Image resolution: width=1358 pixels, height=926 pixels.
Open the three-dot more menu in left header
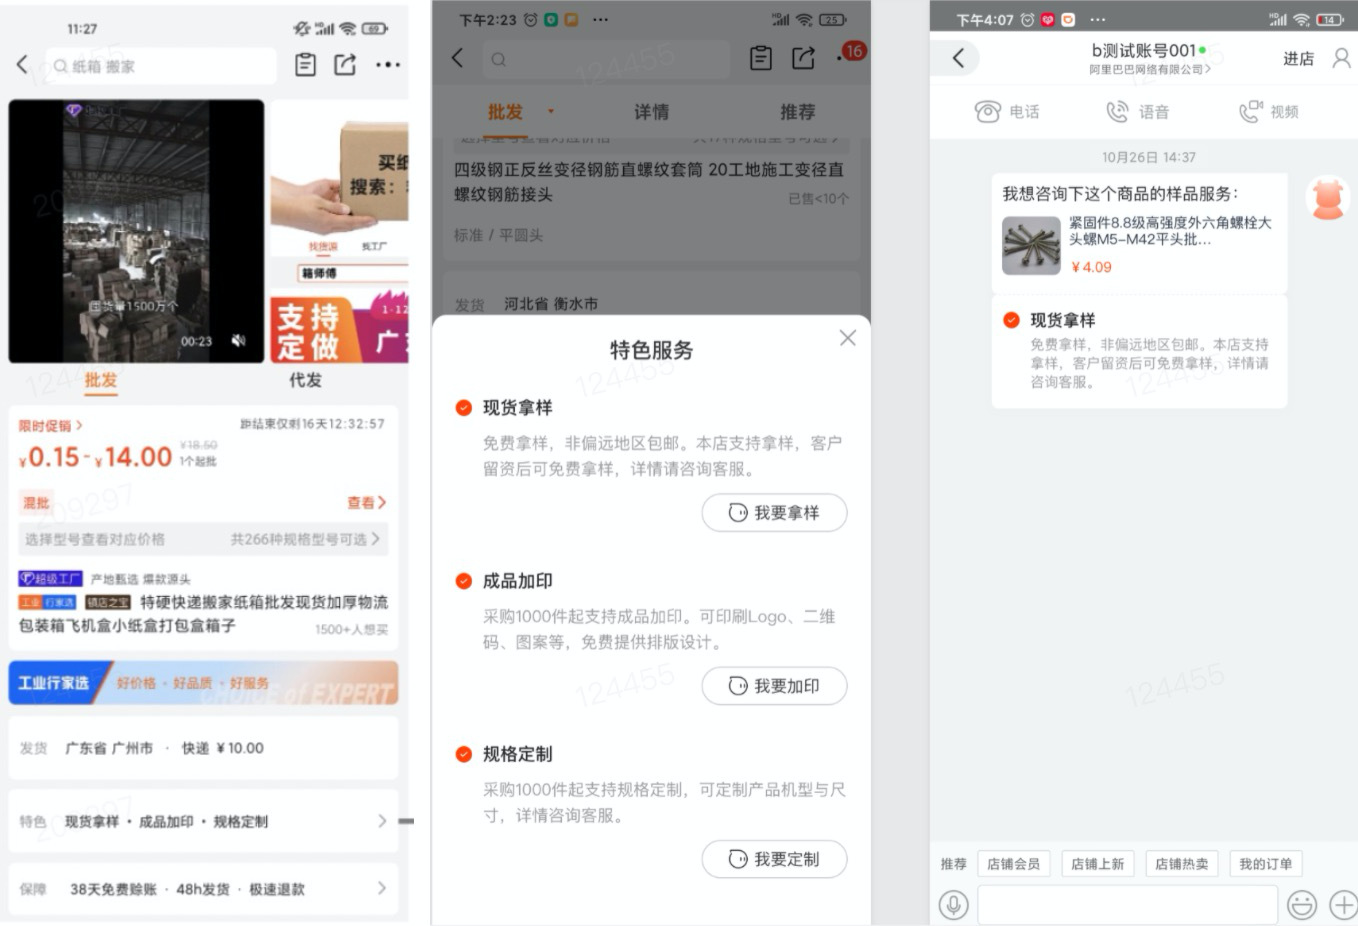387,65
